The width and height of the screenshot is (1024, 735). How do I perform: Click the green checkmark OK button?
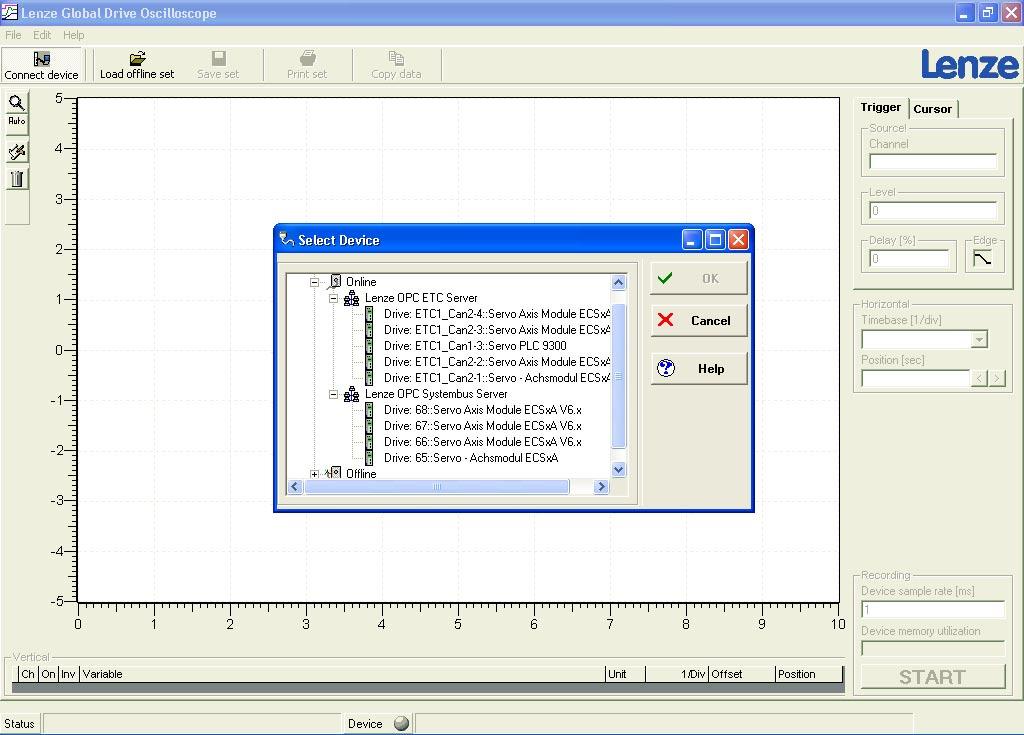click(699, 279)
